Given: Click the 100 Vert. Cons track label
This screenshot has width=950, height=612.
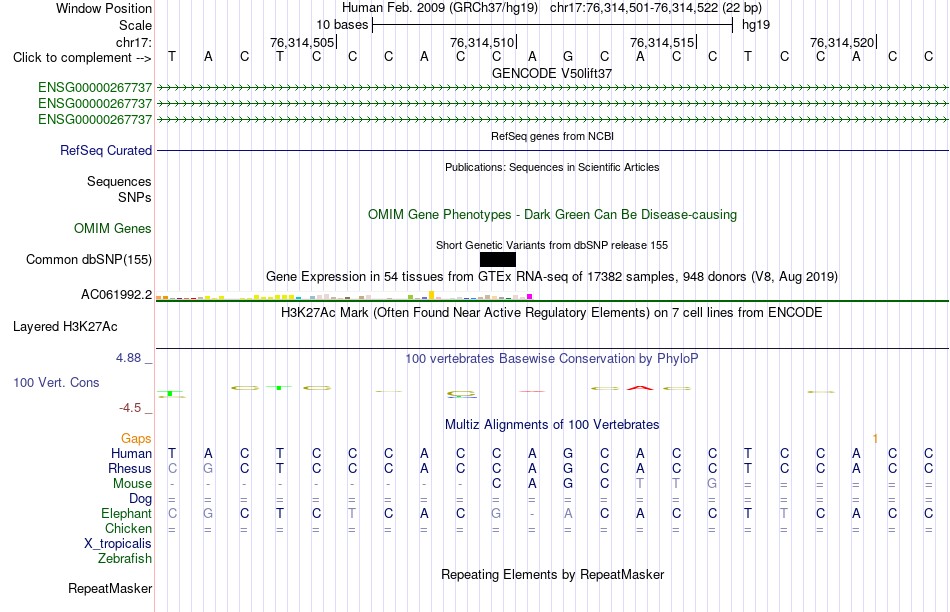Looking at the screenshot, I should click(x=56, y=382).
